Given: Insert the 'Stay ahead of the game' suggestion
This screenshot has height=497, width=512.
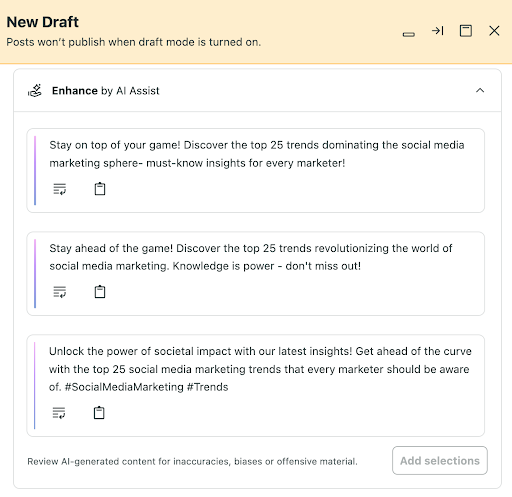Looking at the screenshot, I should coord(60,292).
